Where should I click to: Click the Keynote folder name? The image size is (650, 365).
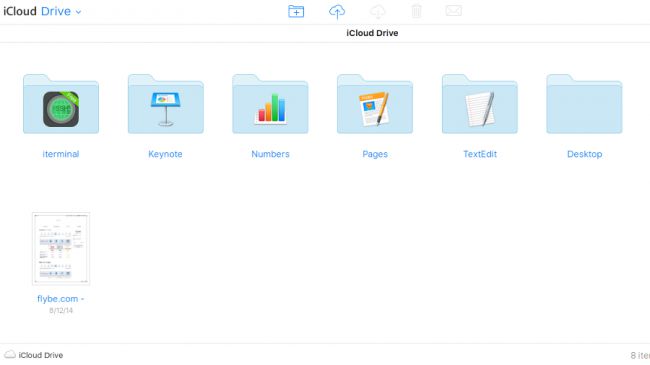(165, 154)
